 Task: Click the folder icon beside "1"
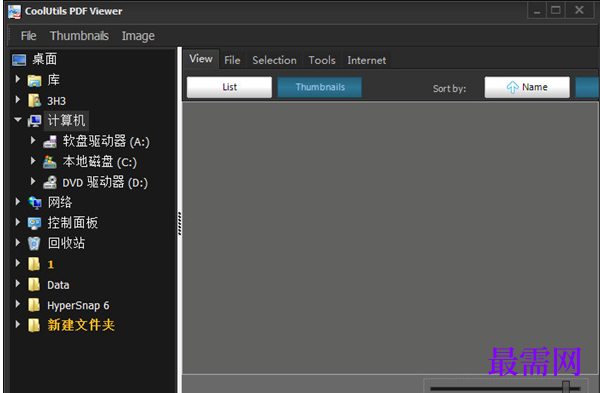(34, 264)
